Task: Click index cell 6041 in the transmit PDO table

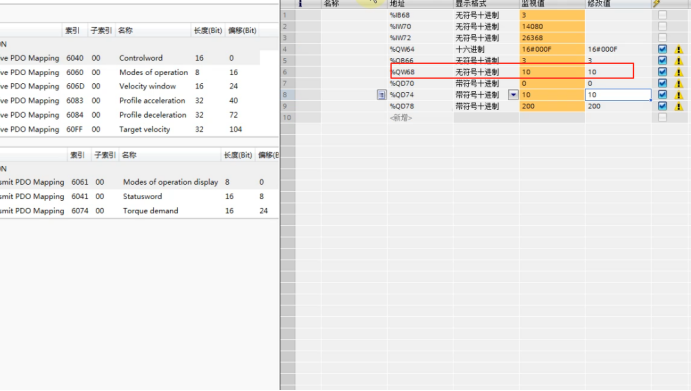Action: pyautogui.click(x=80, y=196)
